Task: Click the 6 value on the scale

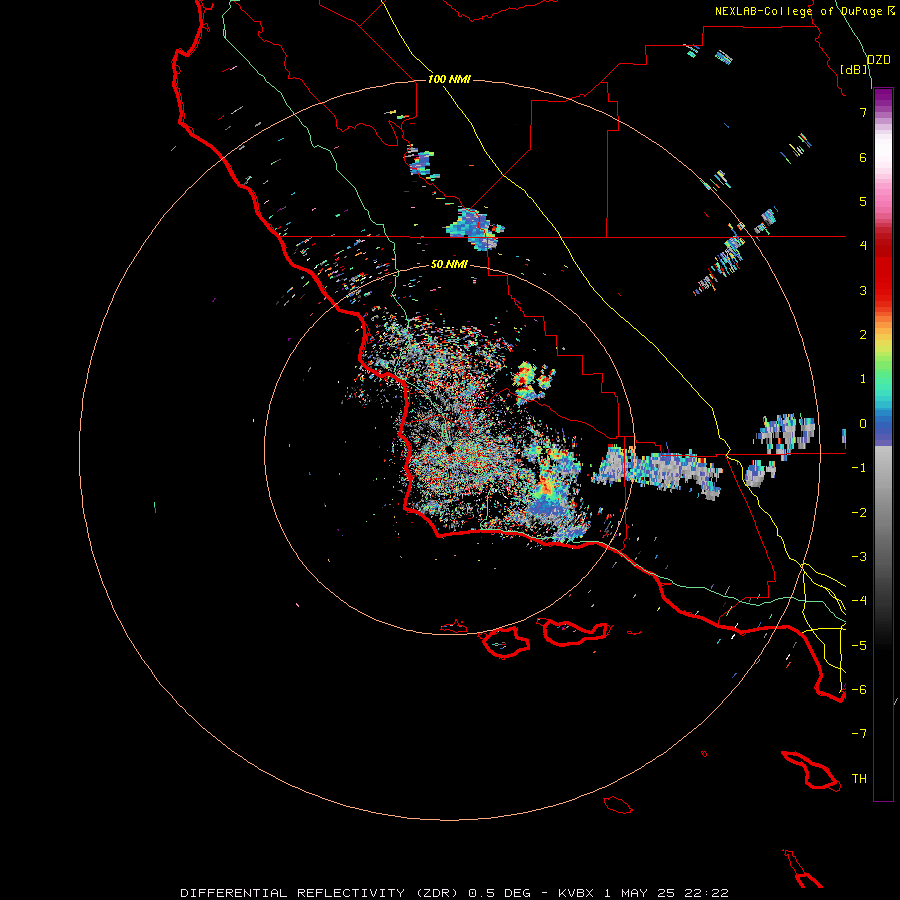Action: point(863,157)
